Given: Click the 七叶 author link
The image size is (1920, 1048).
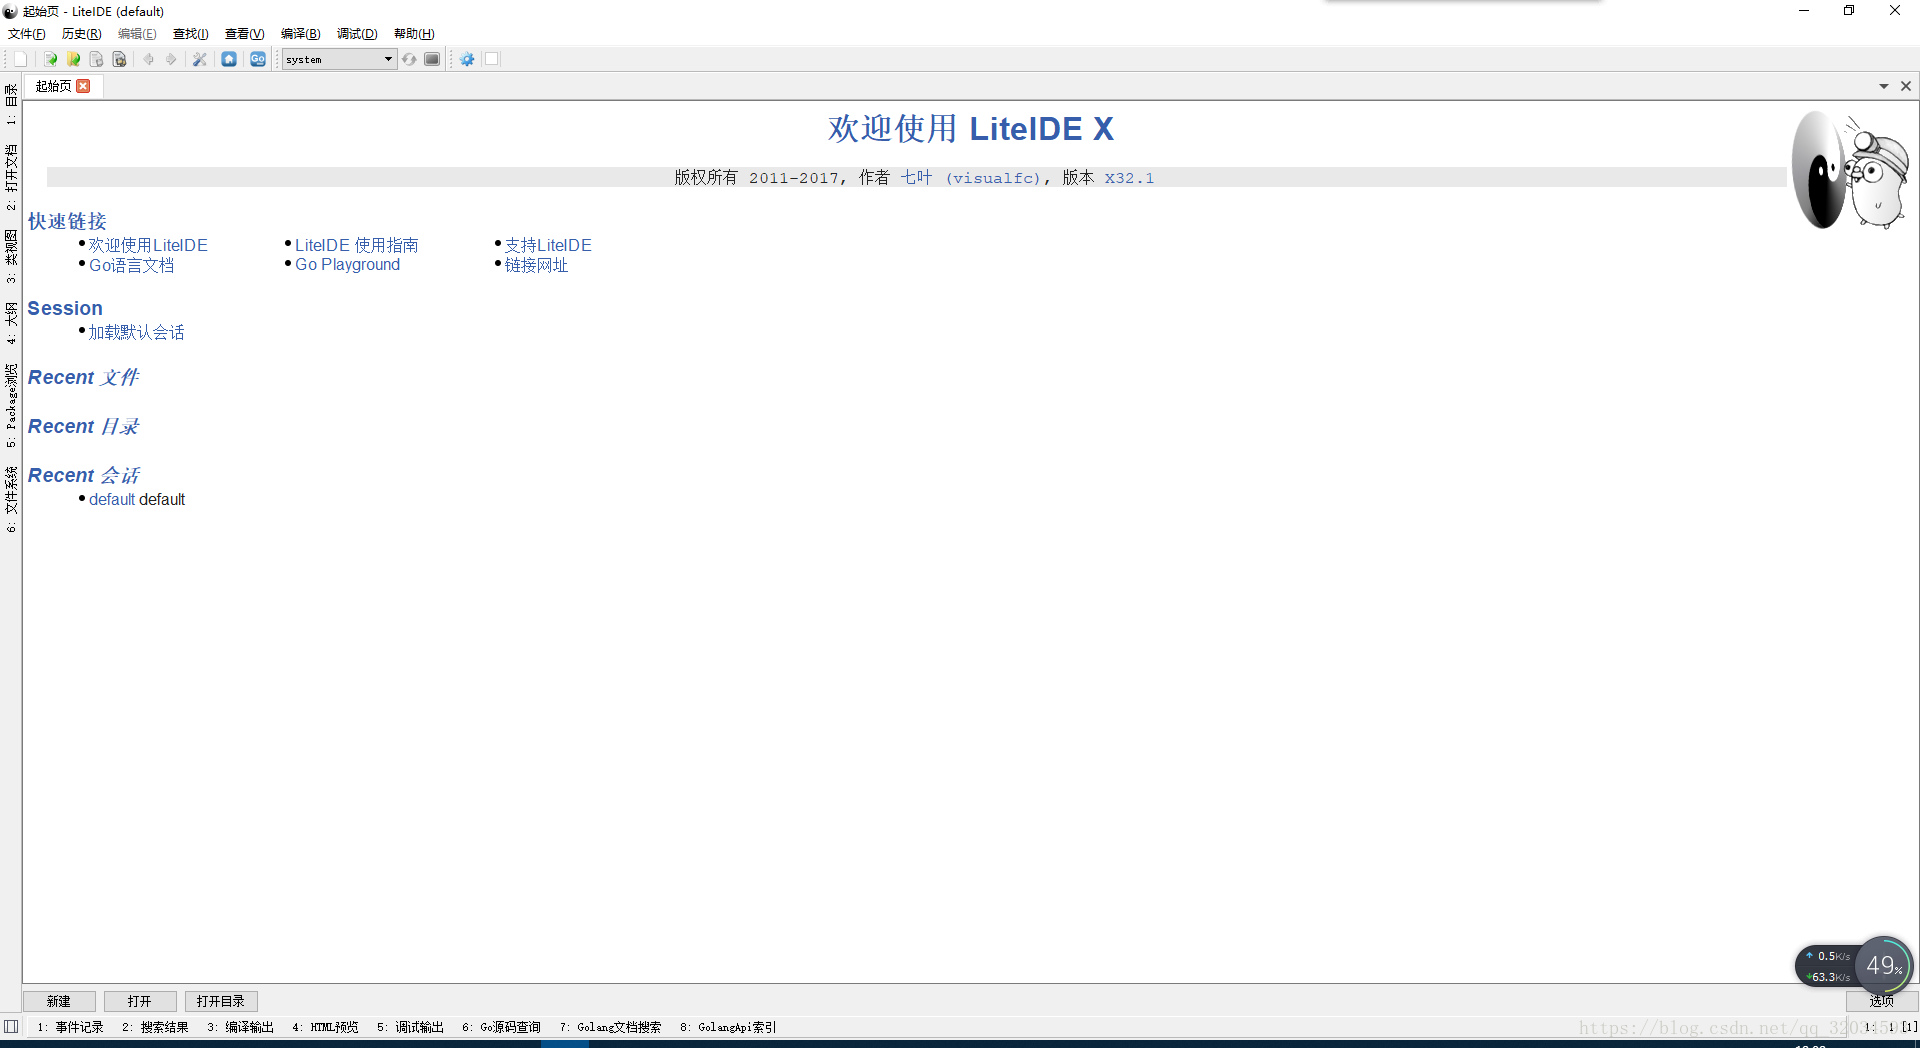Looking at the screenshot, I should click(x=916, y=177).
